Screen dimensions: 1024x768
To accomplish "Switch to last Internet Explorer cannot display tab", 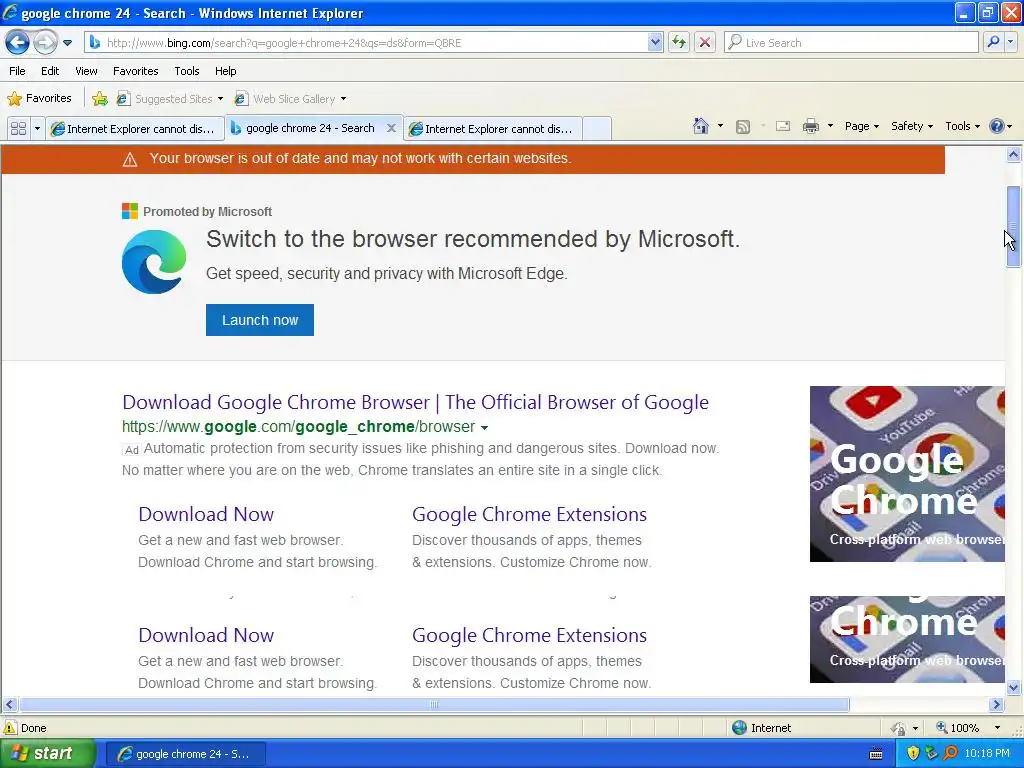I will point(492,129).
